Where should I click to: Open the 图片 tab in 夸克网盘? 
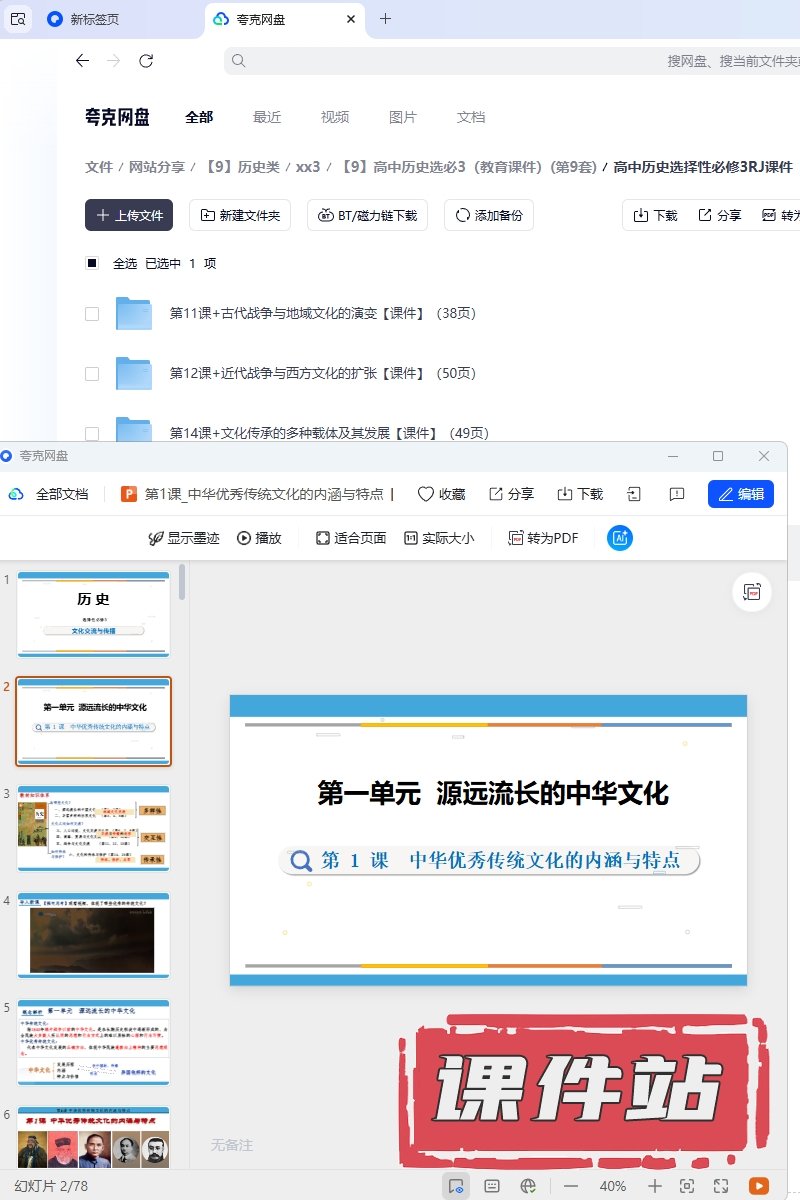coord(403,117)
